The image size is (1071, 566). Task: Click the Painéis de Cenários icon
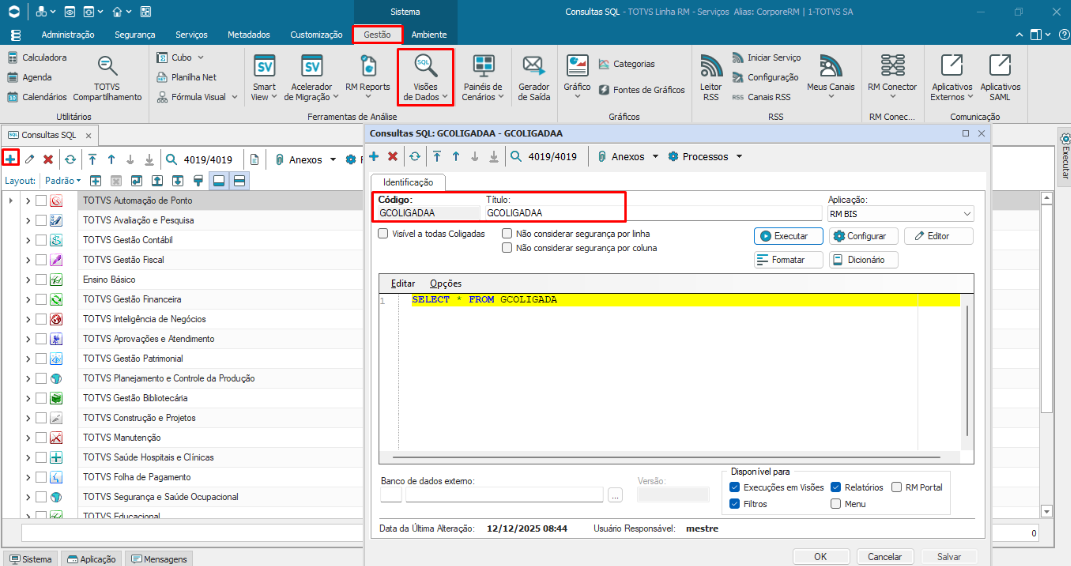click(483, 77)
